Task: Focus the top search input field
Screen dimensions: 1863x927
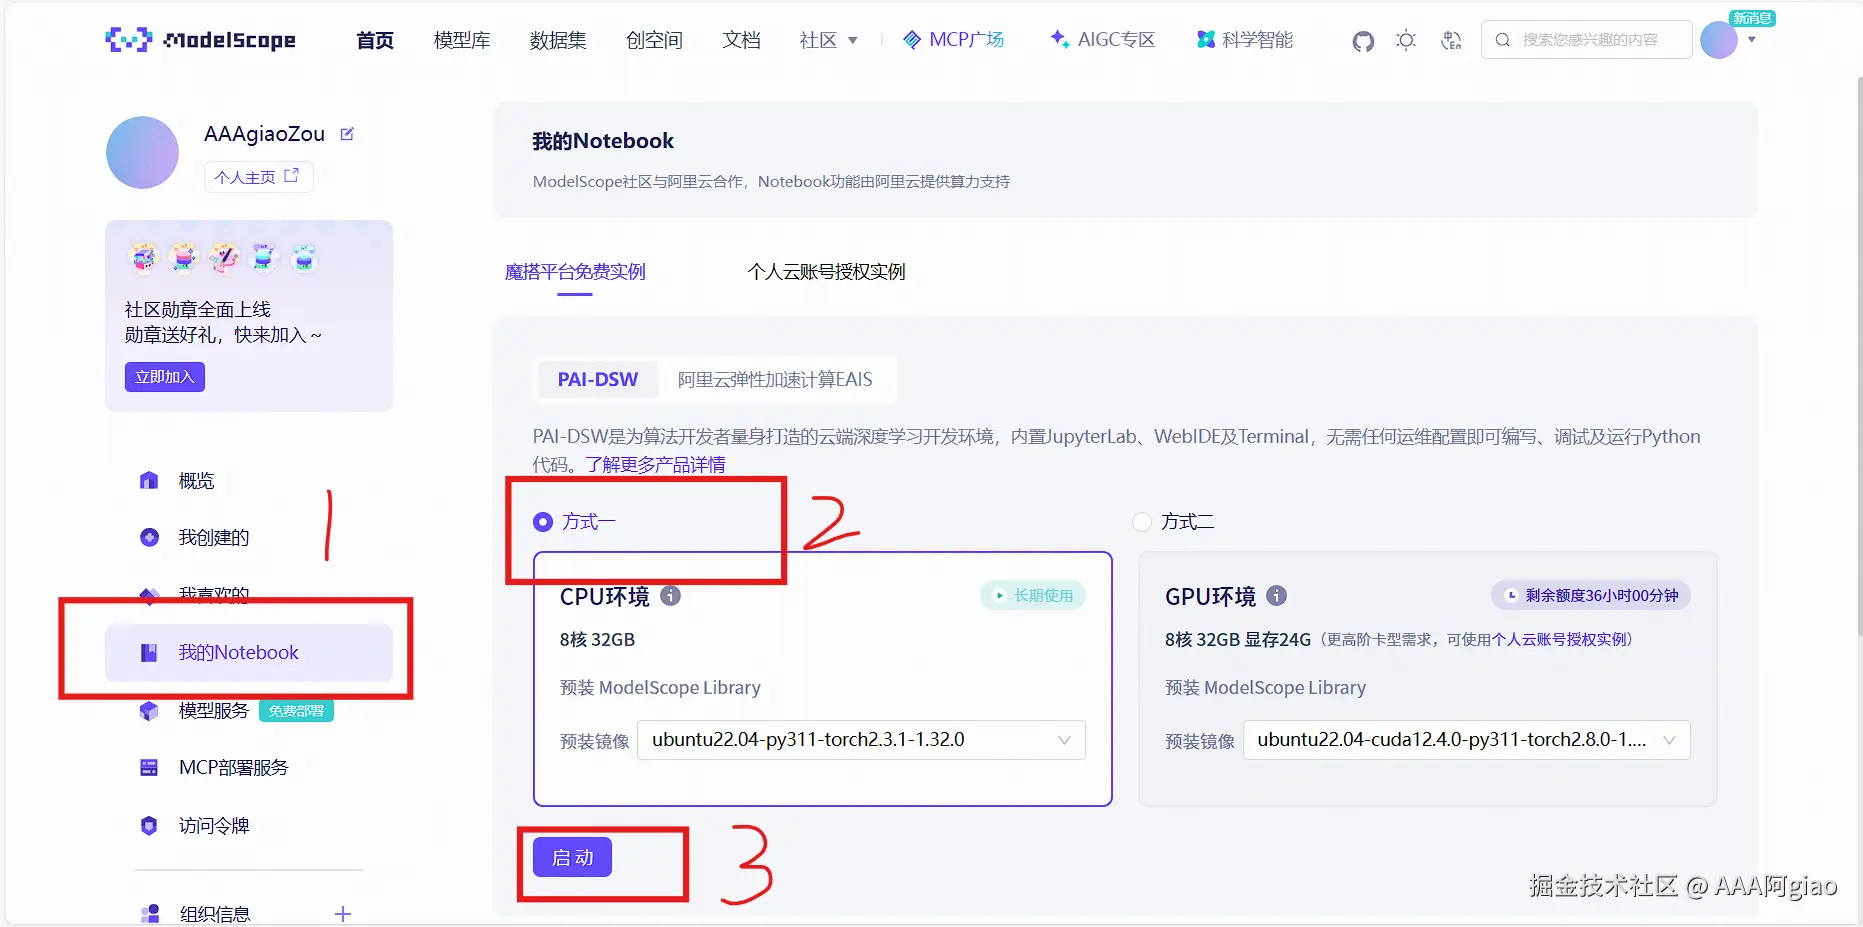Action: [x=1587, y=40]
